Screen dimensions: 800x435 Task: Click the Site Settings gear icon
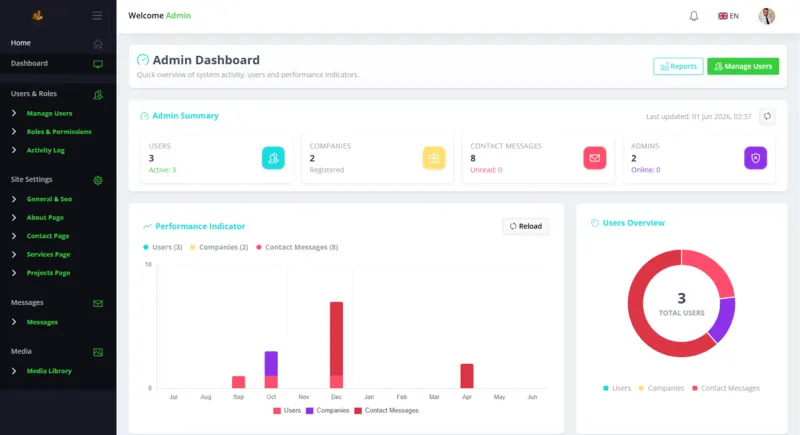click(x=98, y=181)
